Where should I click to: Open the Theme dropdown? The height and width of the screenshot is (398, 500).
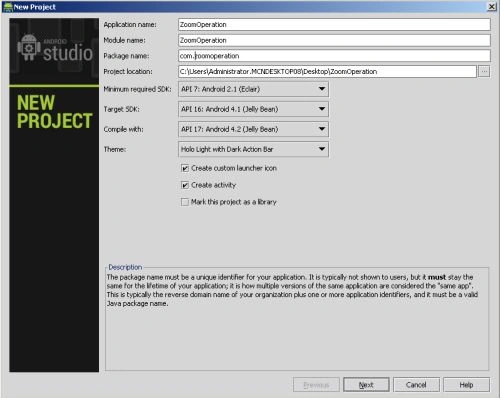[x=253, y=149]
